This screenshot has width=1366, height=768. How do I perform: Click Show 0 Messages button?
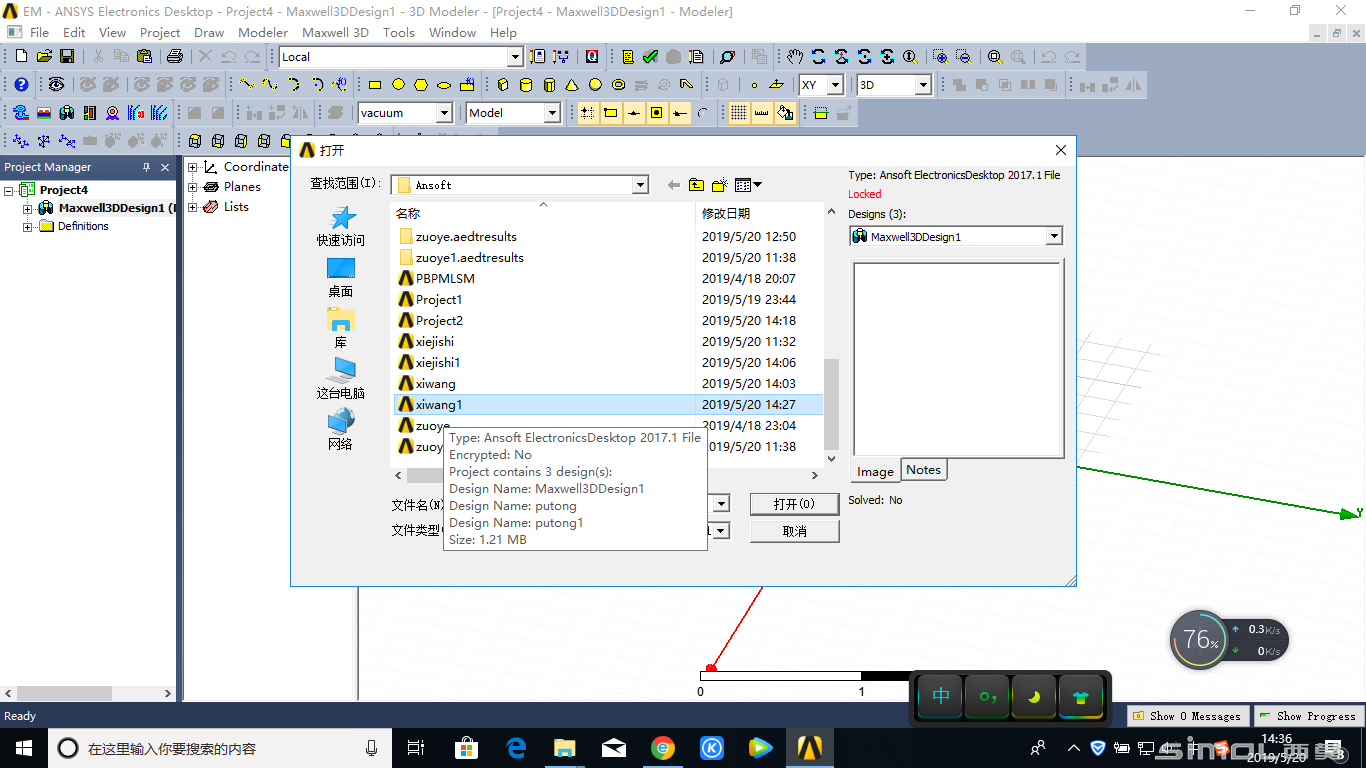[1188, 716]
